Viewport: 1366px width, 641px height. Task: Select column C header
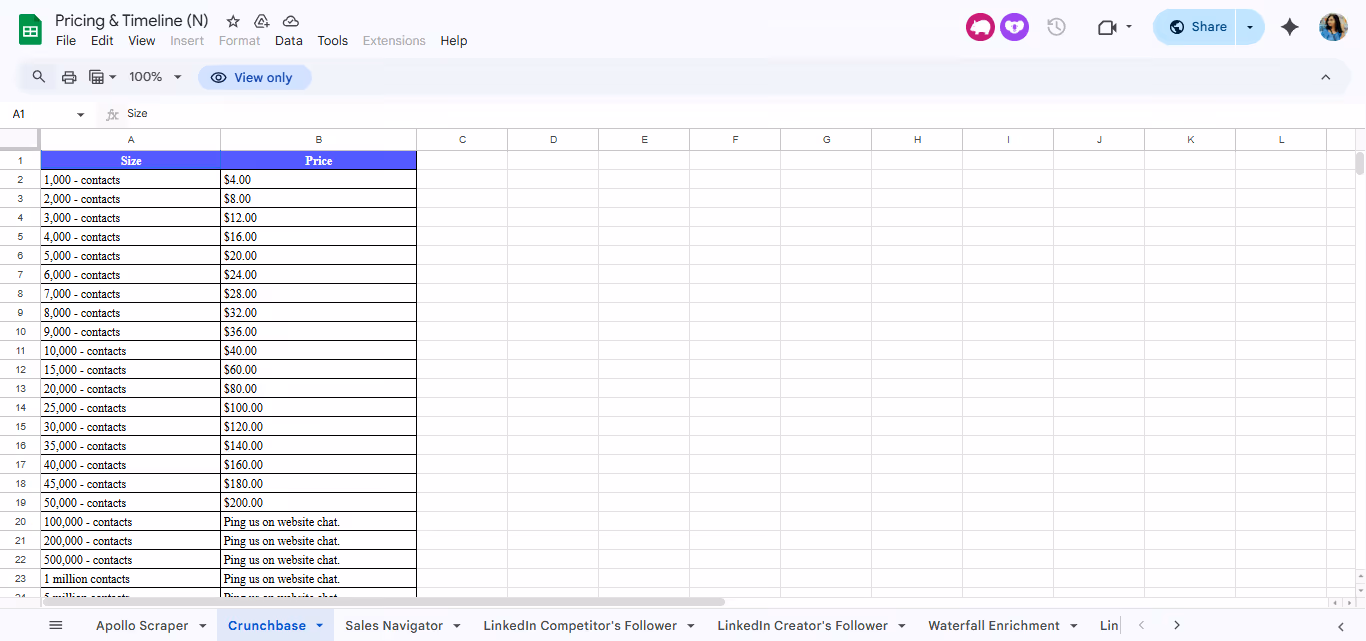pyautogui.click(x=462, y=140)
